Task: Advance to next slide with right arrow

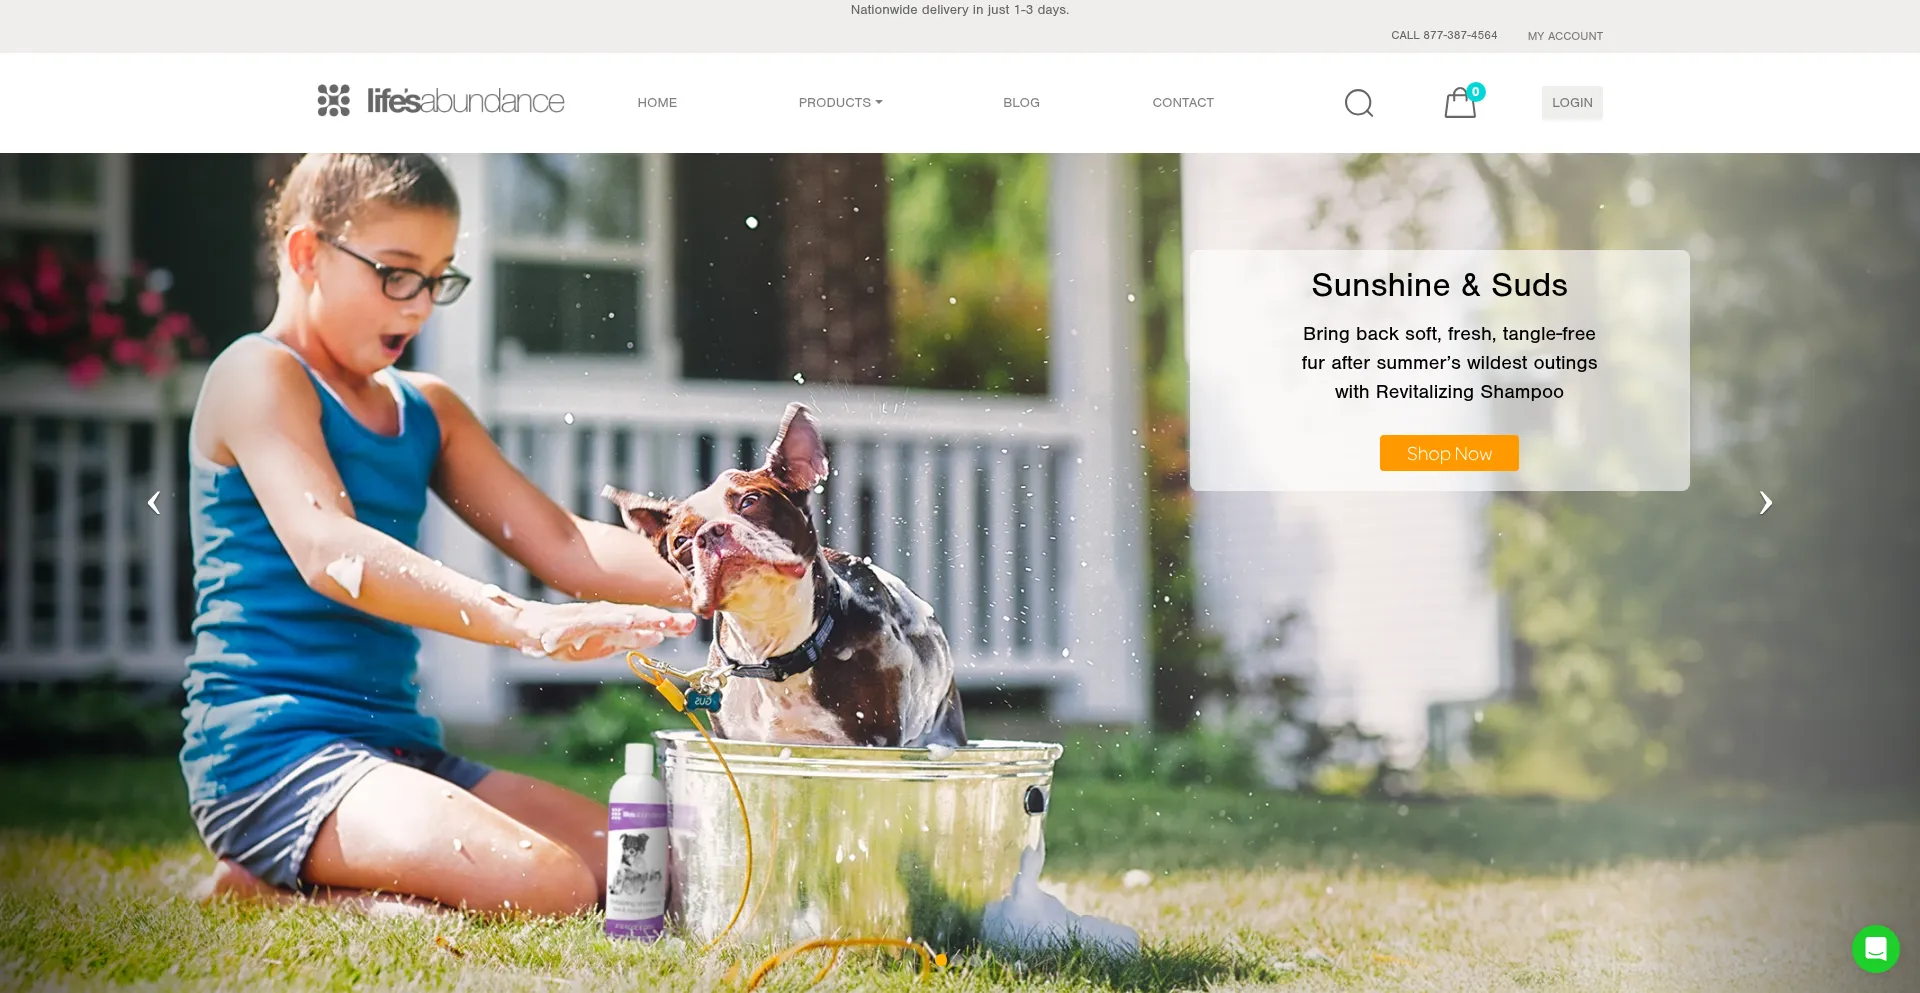Action: [1765, 502]
